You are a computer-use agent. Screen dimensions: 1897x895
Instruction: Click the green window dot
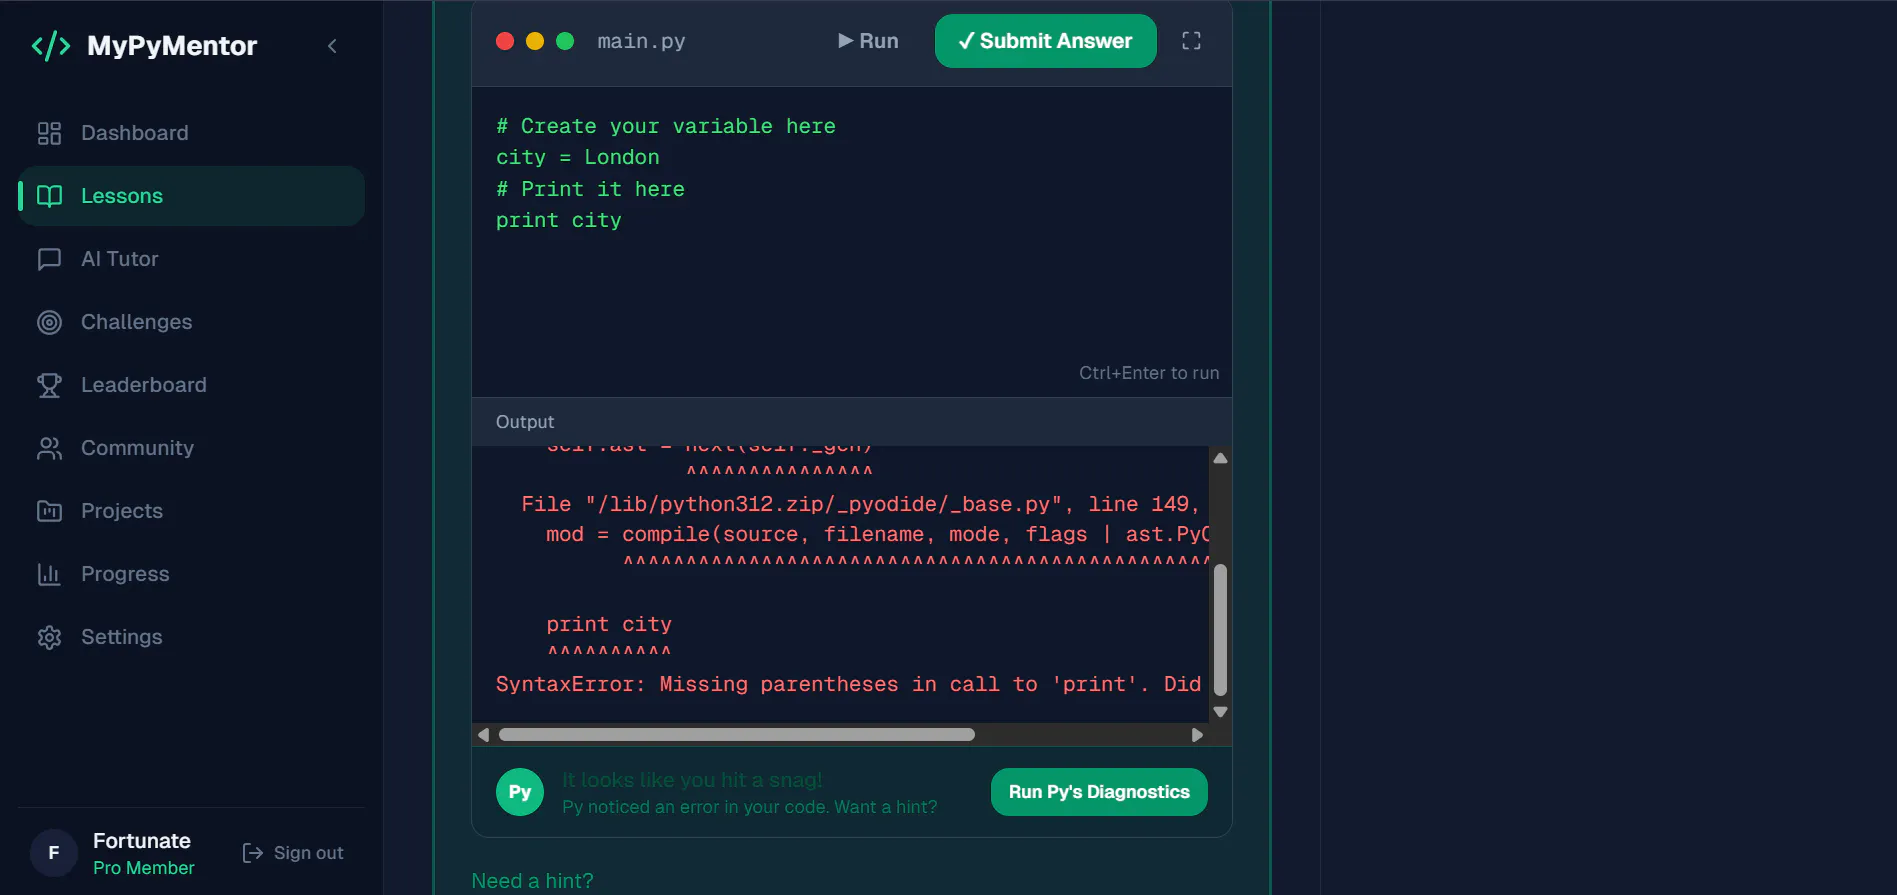coord(565,41)
